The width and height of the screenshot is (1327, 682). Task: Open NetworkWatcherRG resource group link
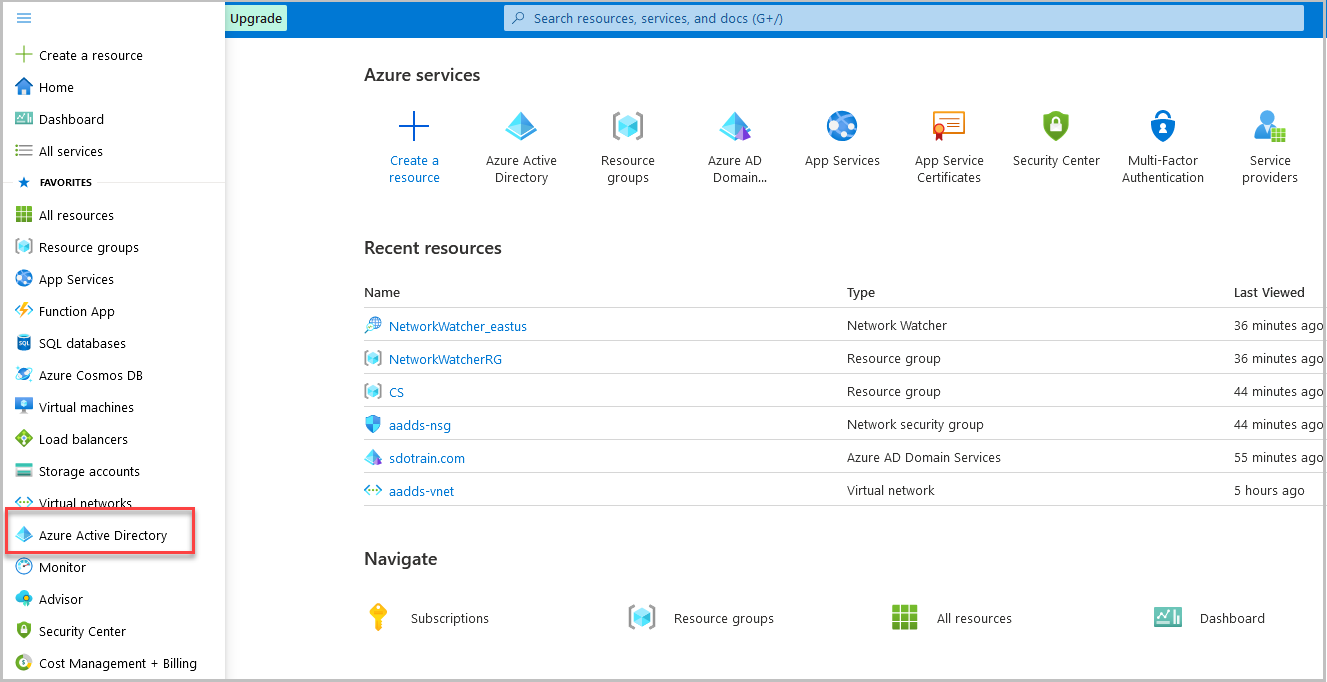coord(445,359)
